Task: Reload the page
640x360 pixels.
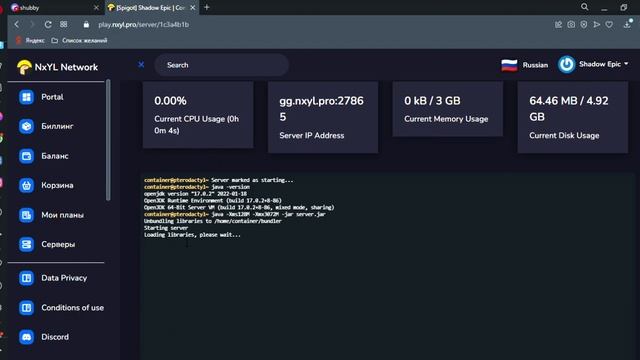Action: pyautogui.click(x=48, y=24)
